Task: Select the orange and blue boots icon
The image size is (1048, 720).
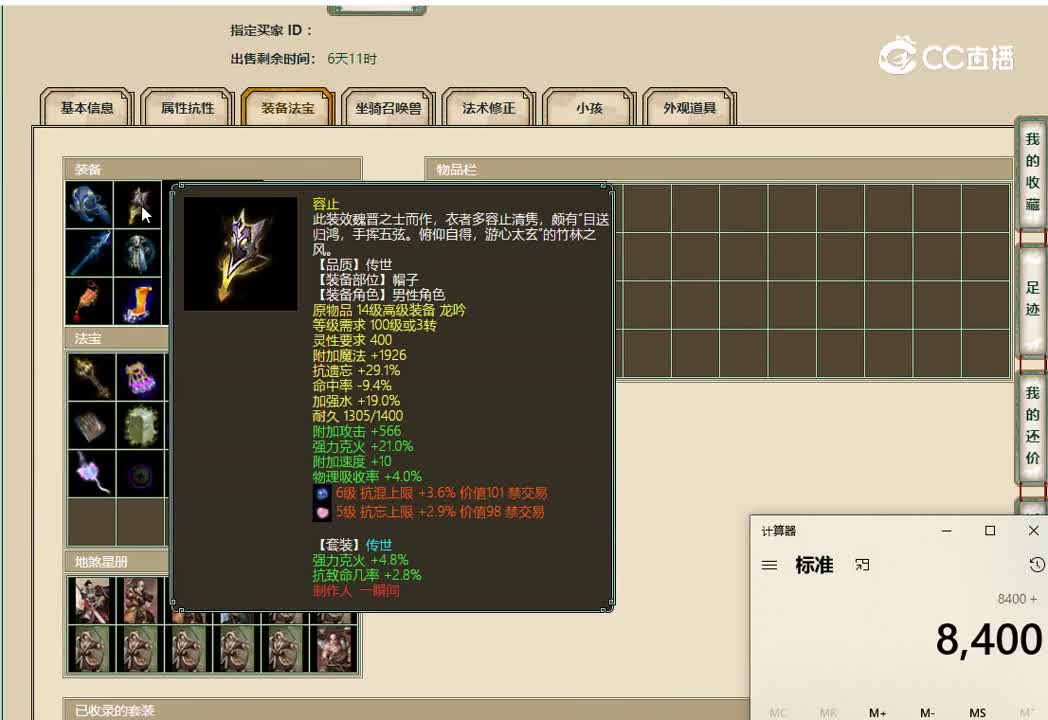Action: 138,301
